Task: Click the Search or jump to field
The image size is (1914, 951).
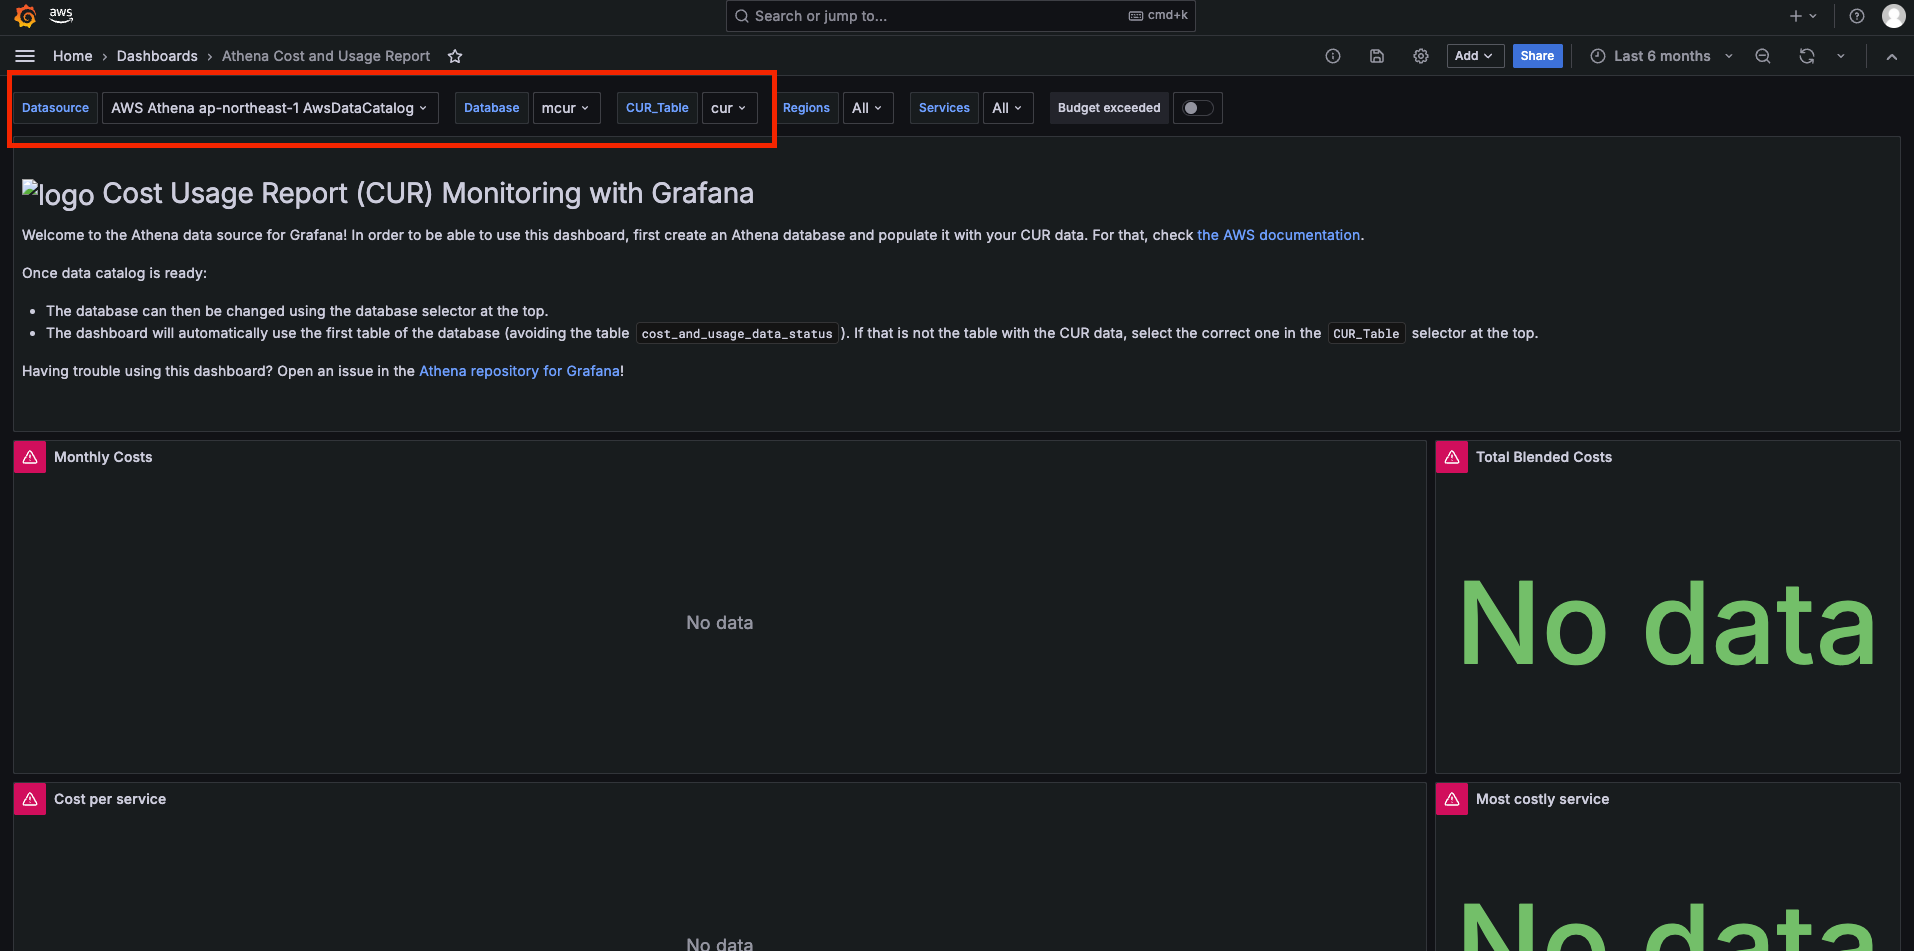Action: [960, 16]
